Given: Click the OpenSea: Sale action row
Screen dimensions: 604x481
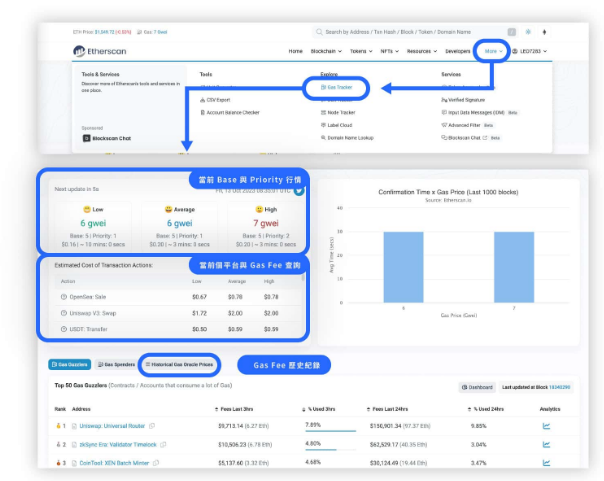Looking at the screenshot, I should pyautogui.click(x=178, y=297).
